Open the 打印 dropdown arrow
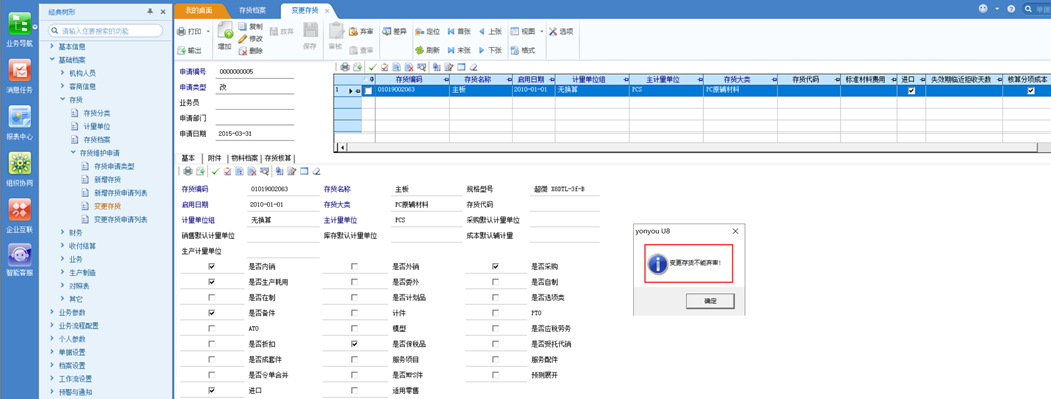Image resolution: width=1051 pixels, height=399 pixels. [208, 32]
